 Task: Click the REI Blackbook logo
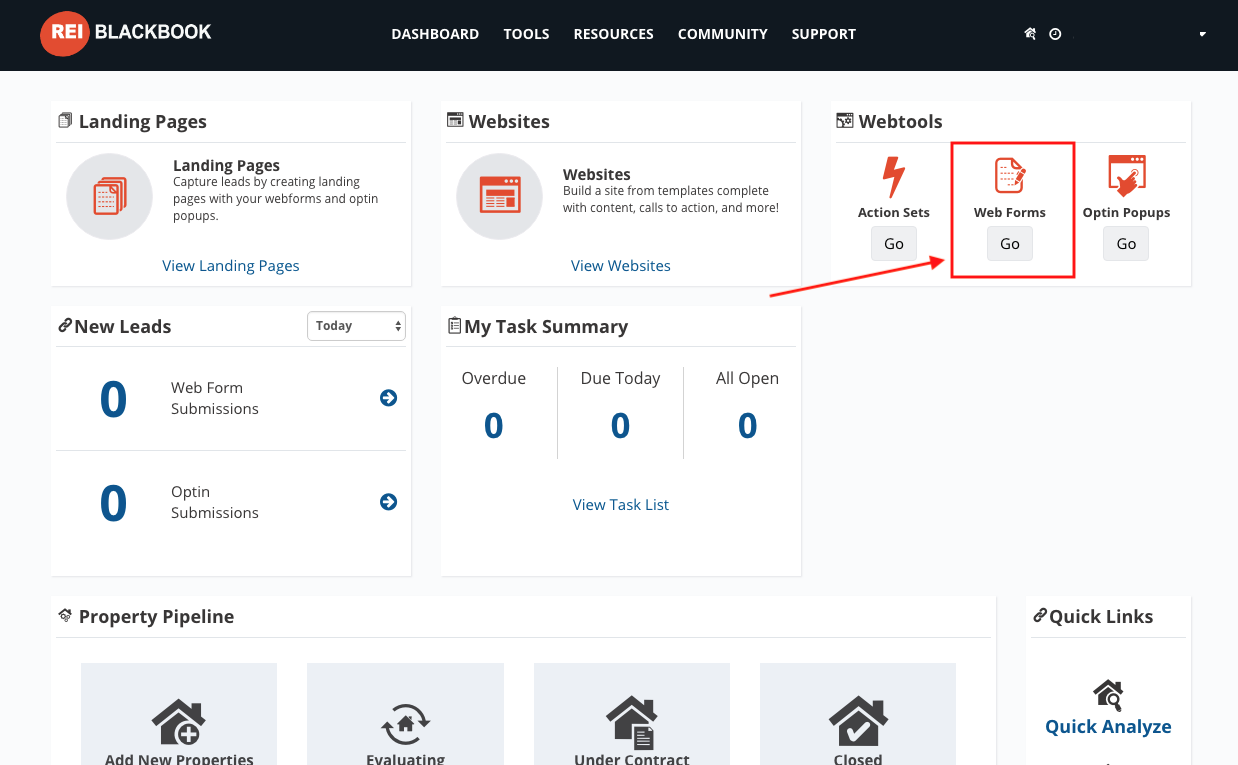[x=126, y=33]
